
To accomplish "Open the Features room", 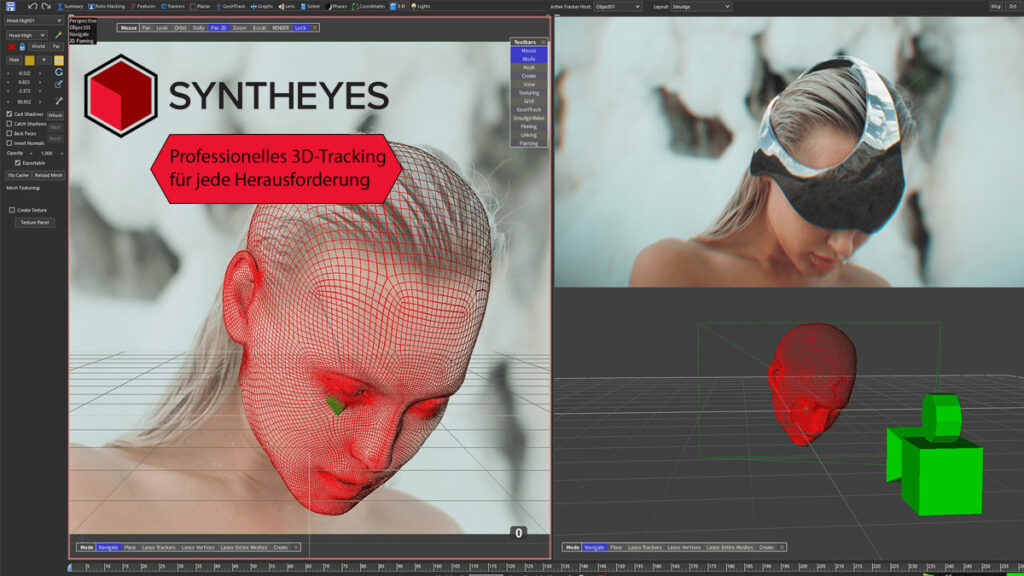I will coord(143,7).
